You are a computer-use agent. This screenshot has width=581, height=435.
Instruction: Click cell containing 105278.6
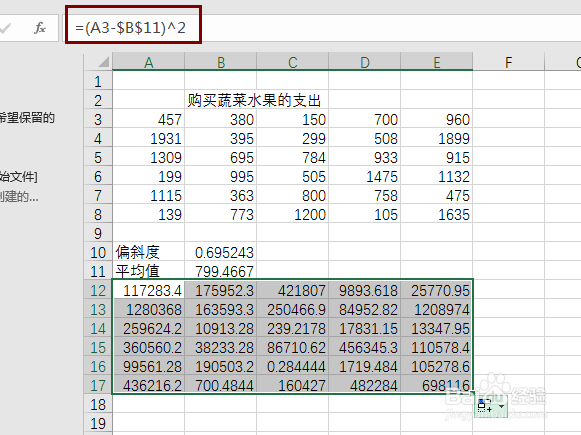[x=436, y=366]
